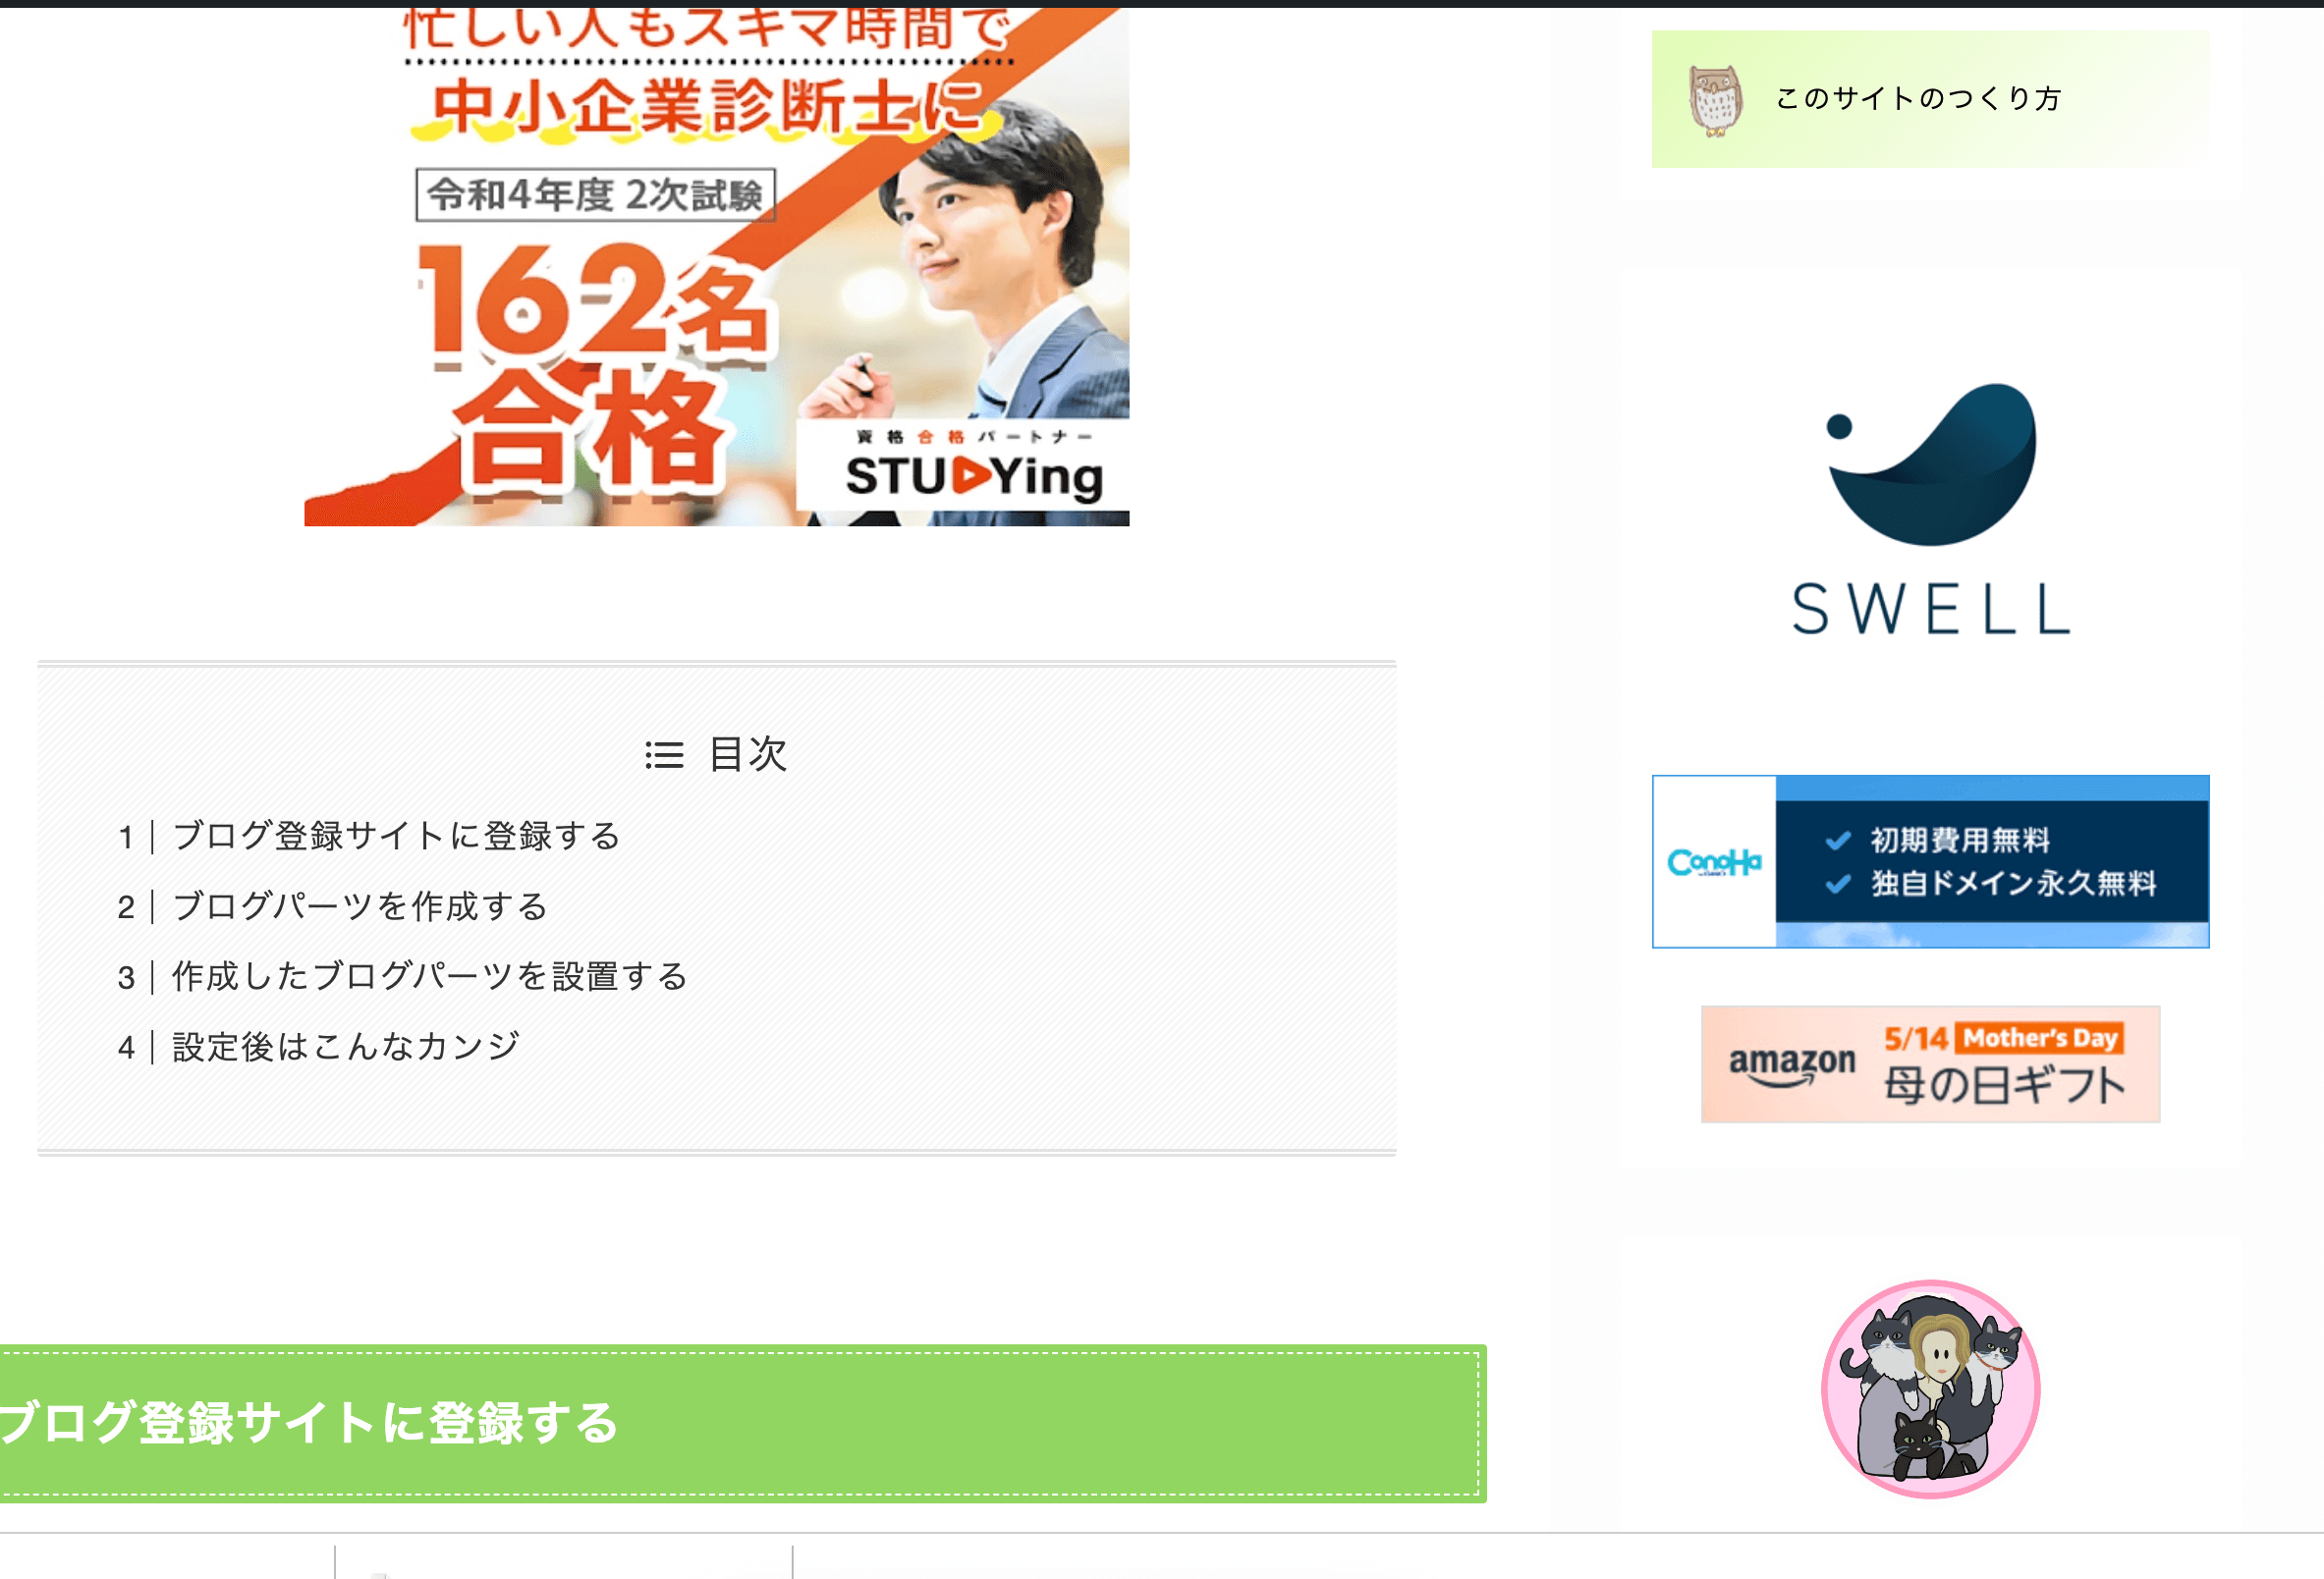This screenshot has width=2324, height=1579.
Task: Open the SWELL theme logo
Action: click(1930, 509)
